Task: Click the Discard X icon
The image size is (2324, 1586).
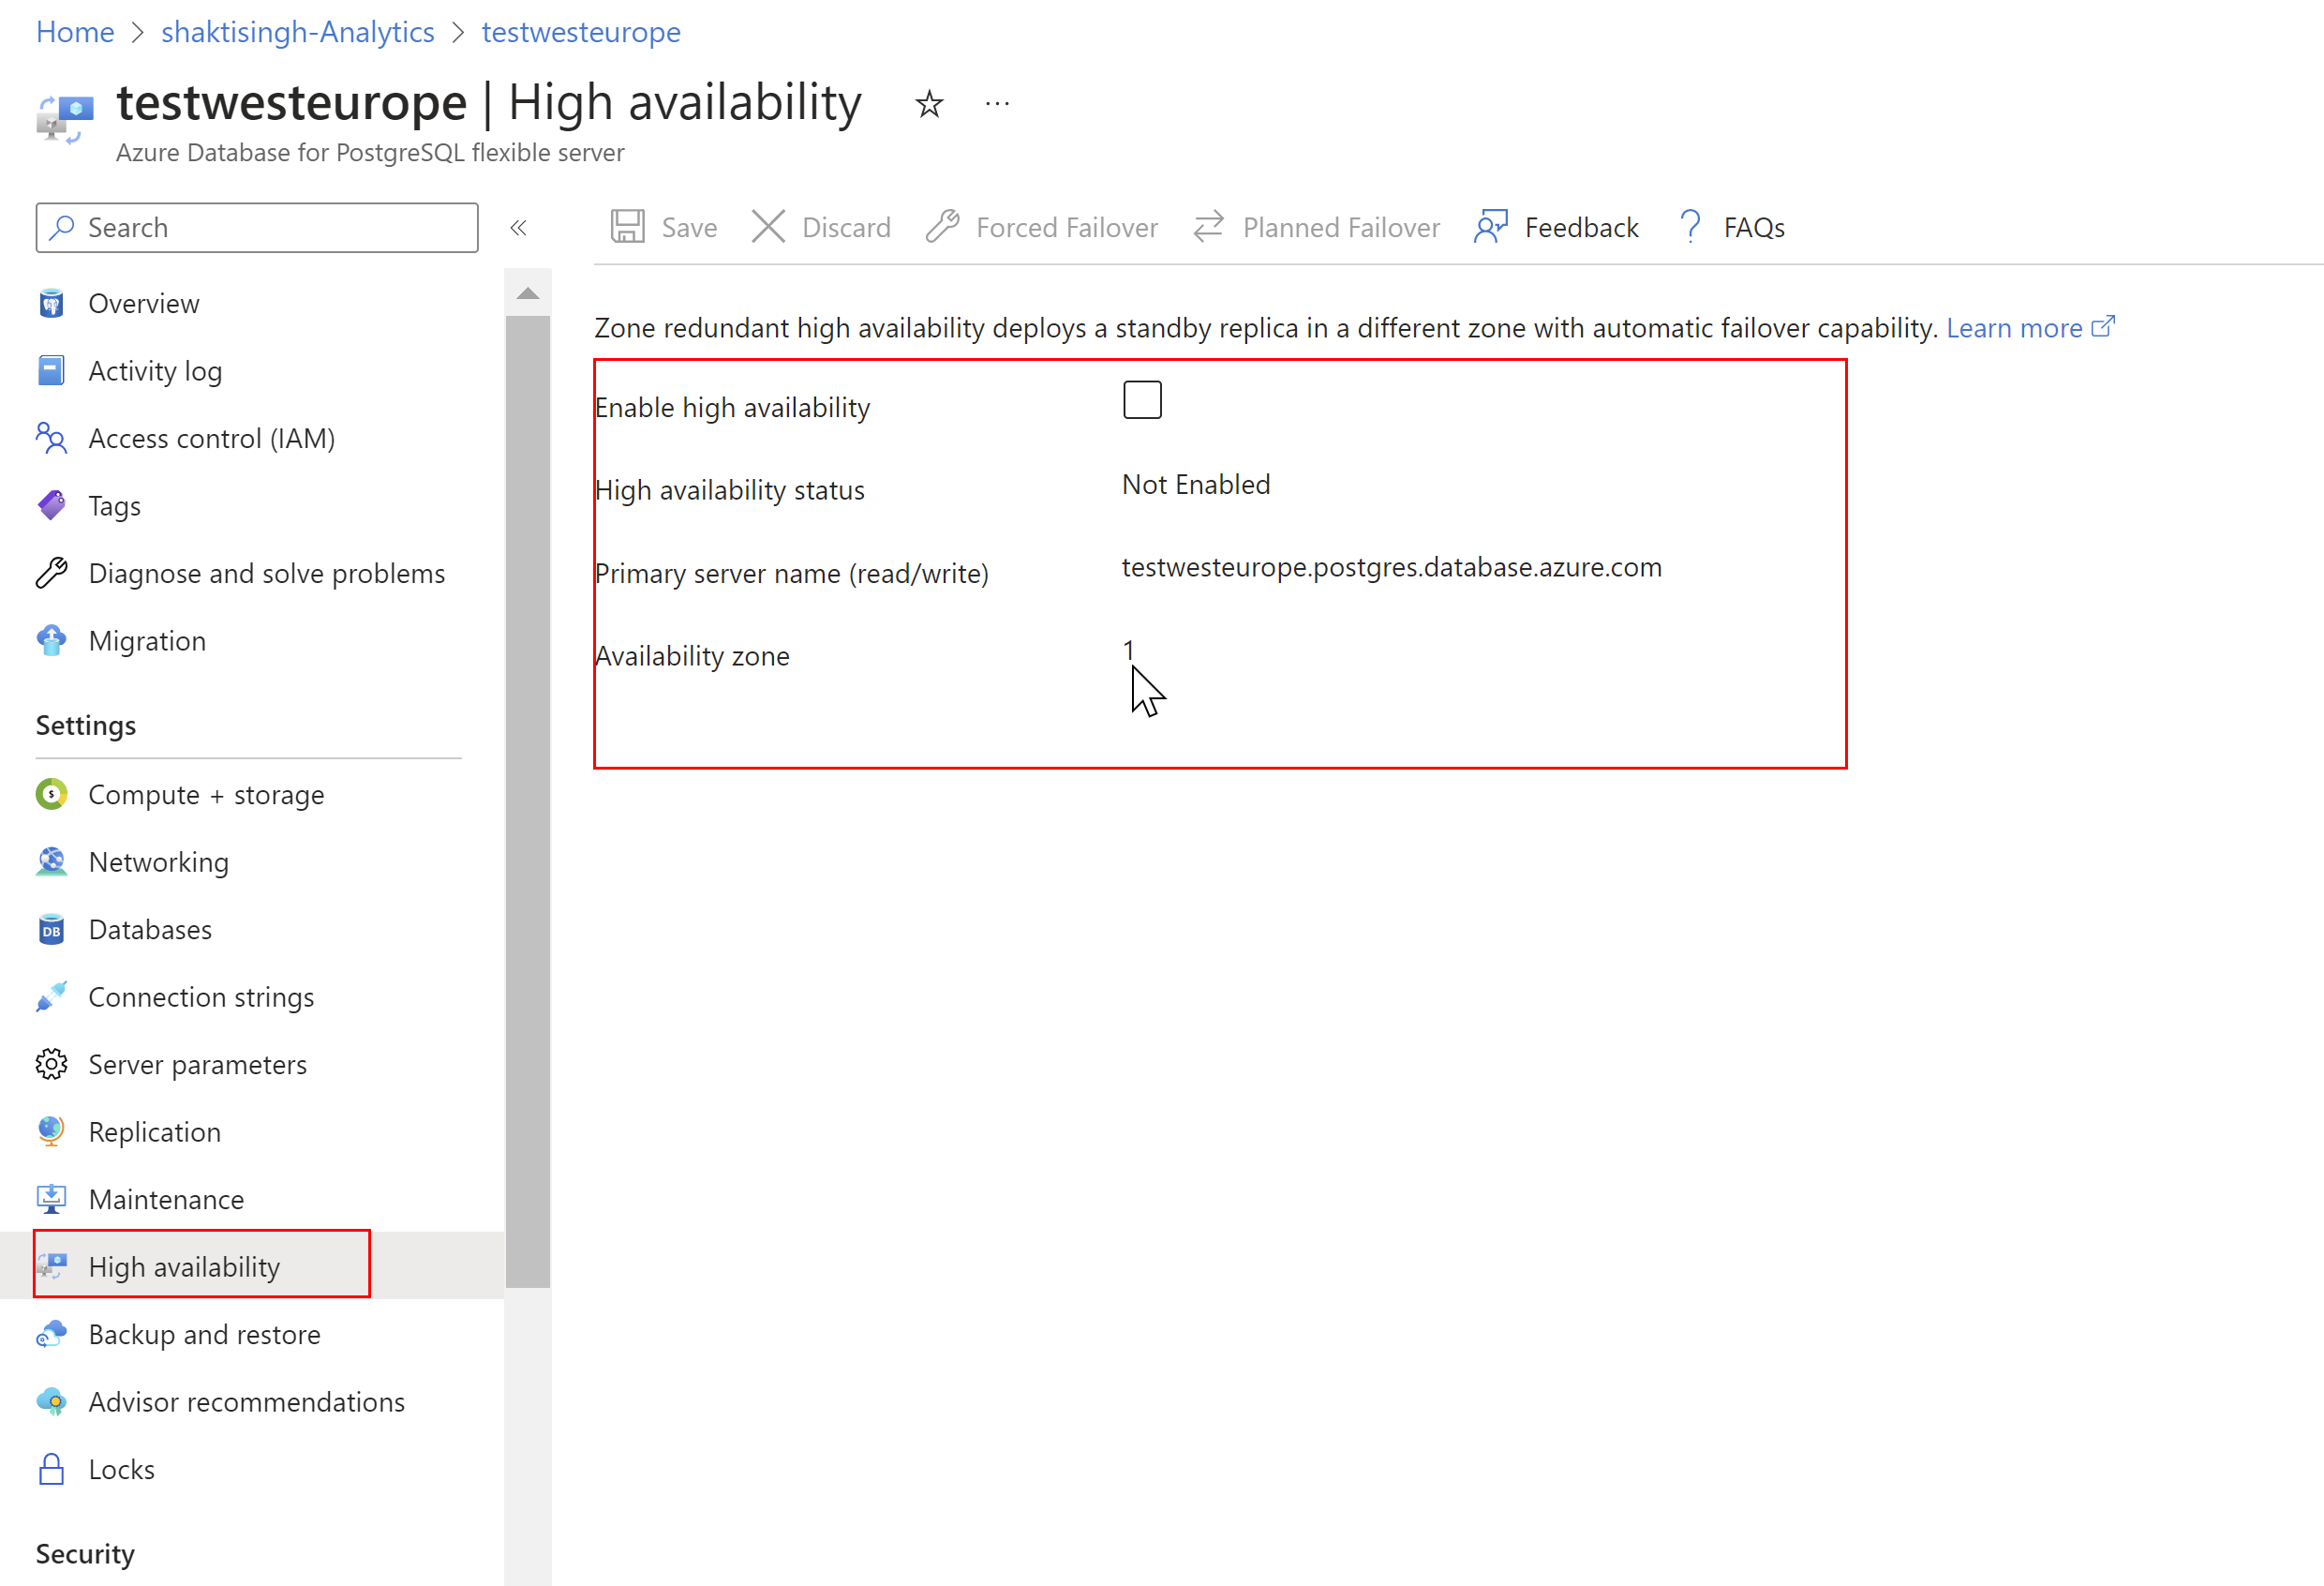Action: coord(768,227)
